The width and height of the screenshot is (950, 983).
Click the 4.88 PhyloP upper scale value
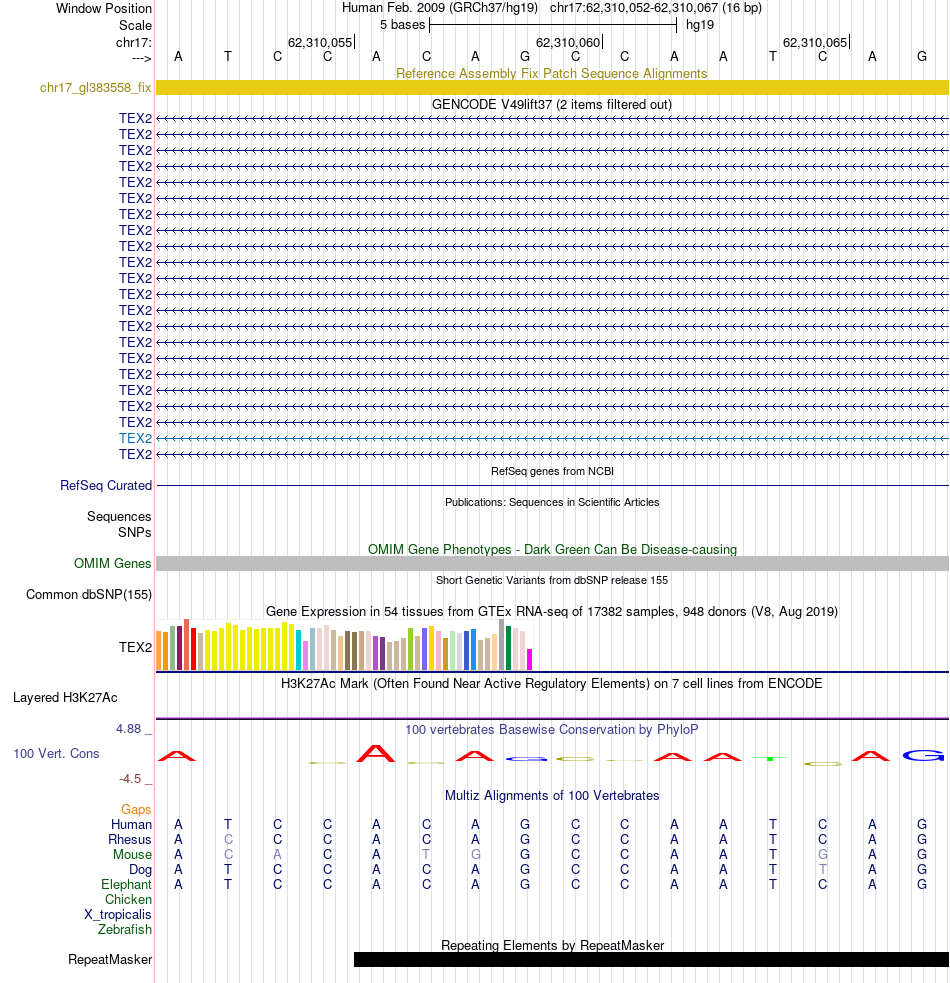[129, 728]
